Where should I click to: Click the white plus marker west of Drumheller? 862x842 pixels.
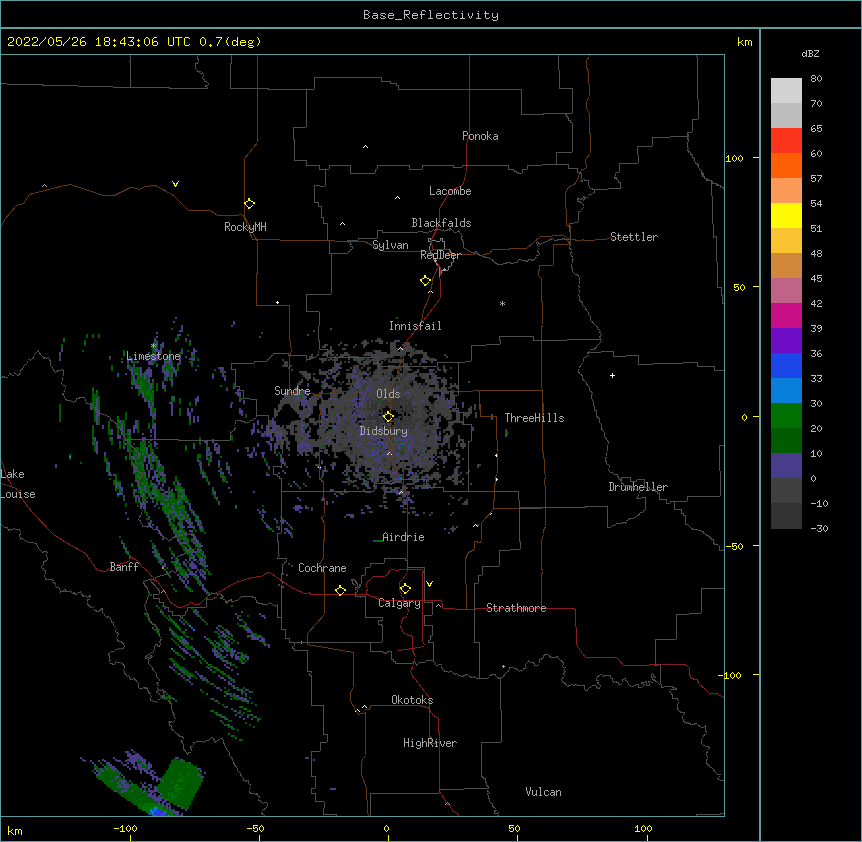click(612, 375)
